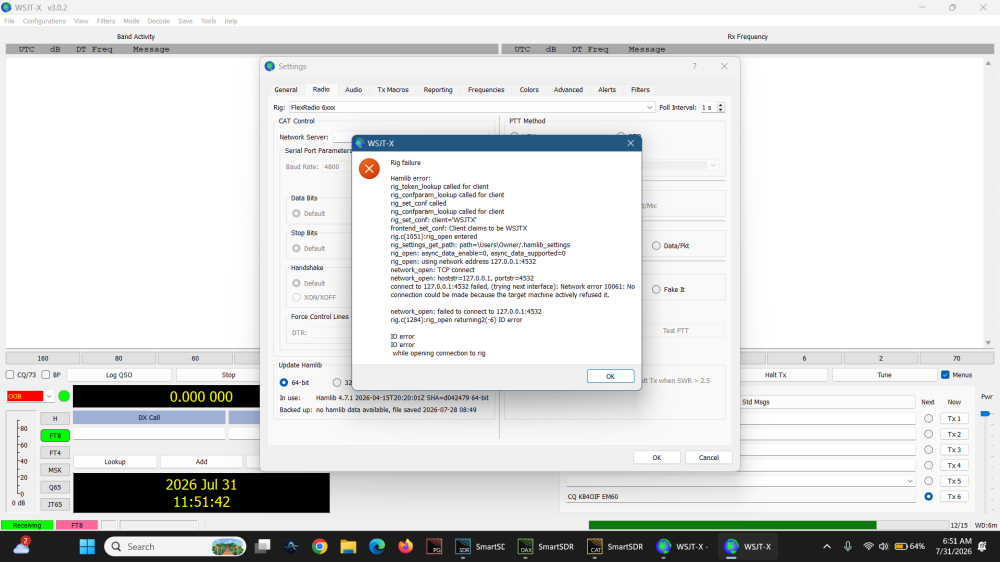
Task: Open the Tools menu
Action: [x=209, y=21]
